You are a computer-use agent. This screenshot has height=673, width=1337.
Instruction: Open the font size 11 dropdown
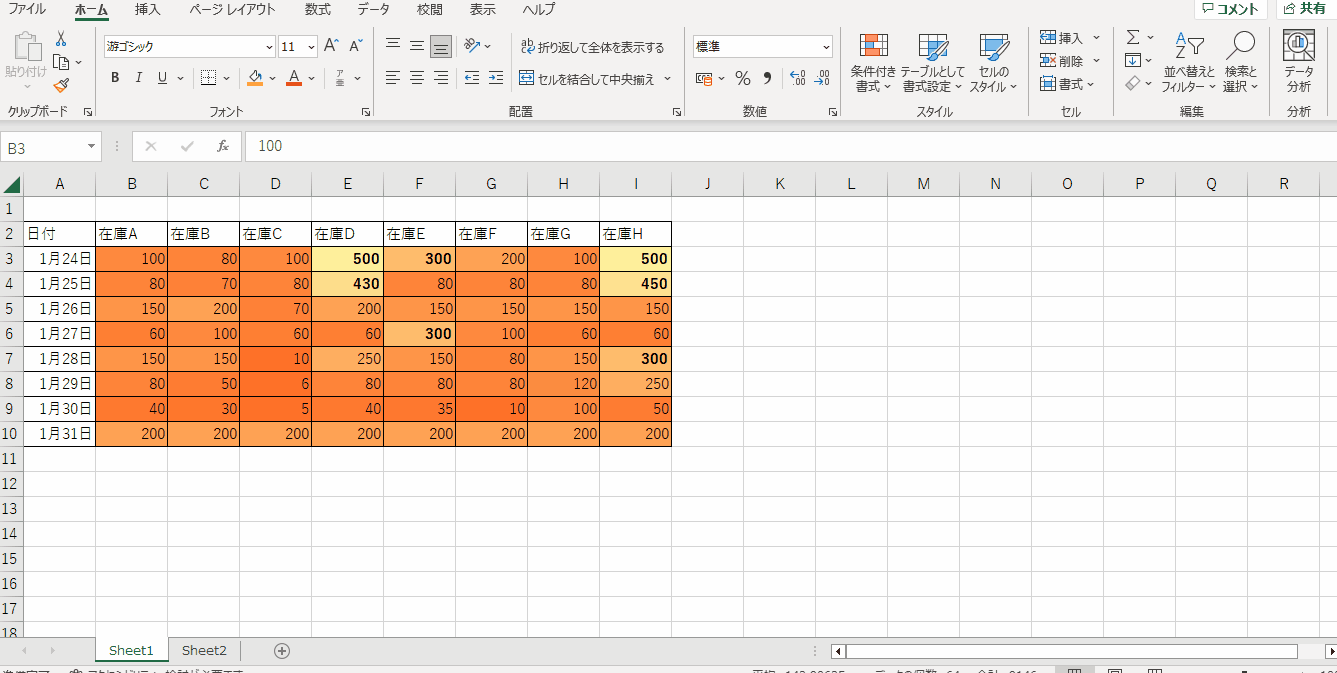click(x=311, y=47)
